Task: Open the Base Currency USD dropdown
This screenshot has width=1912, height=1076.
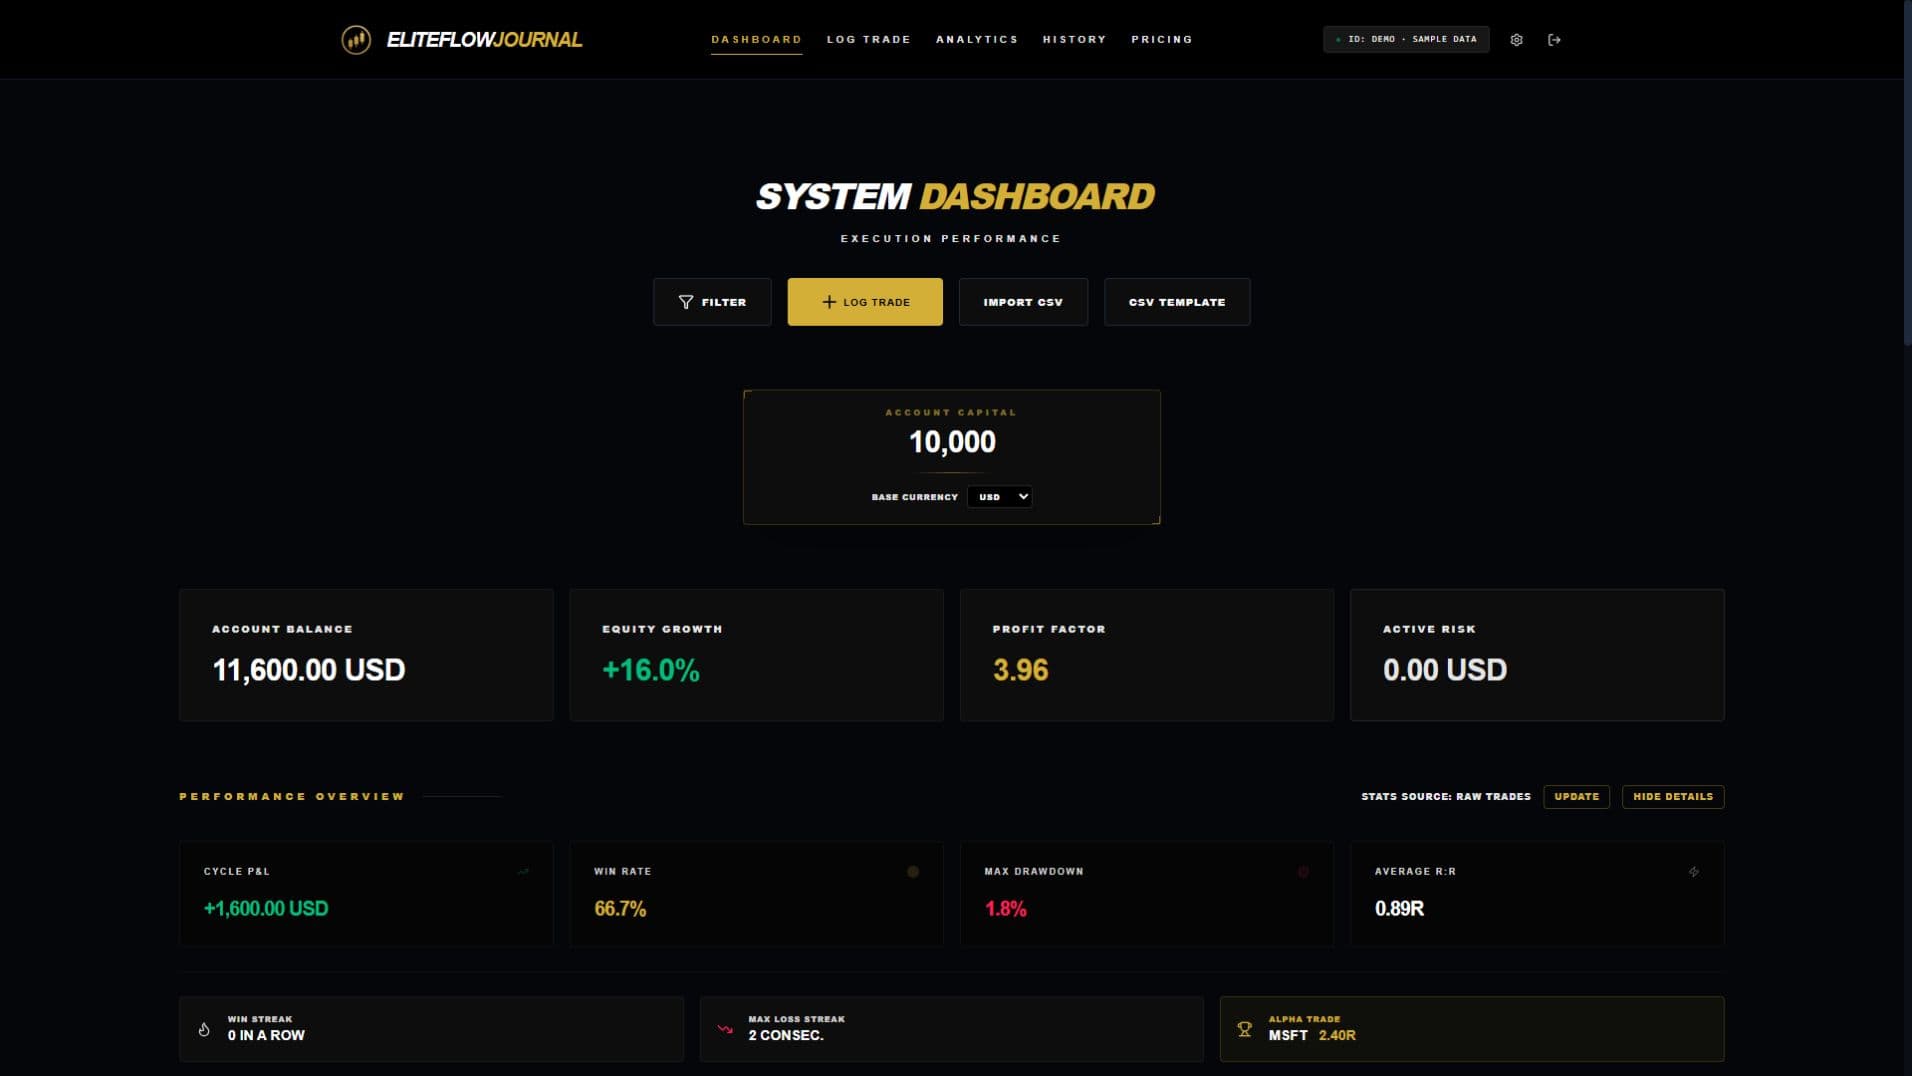Action: click(1000, 497)
